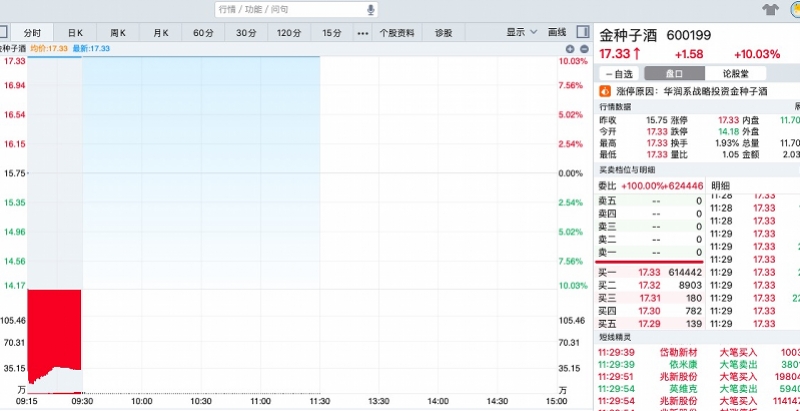Screen dimensions: 800x411
Task: Select the 15分 period tab
Action: click(332, 33)
